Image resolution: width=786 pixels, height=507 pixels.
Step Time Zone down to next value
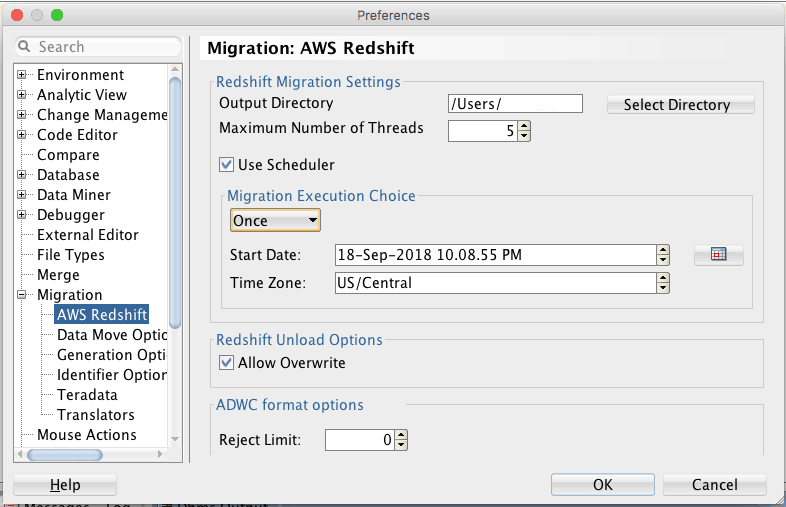(663, 288)
